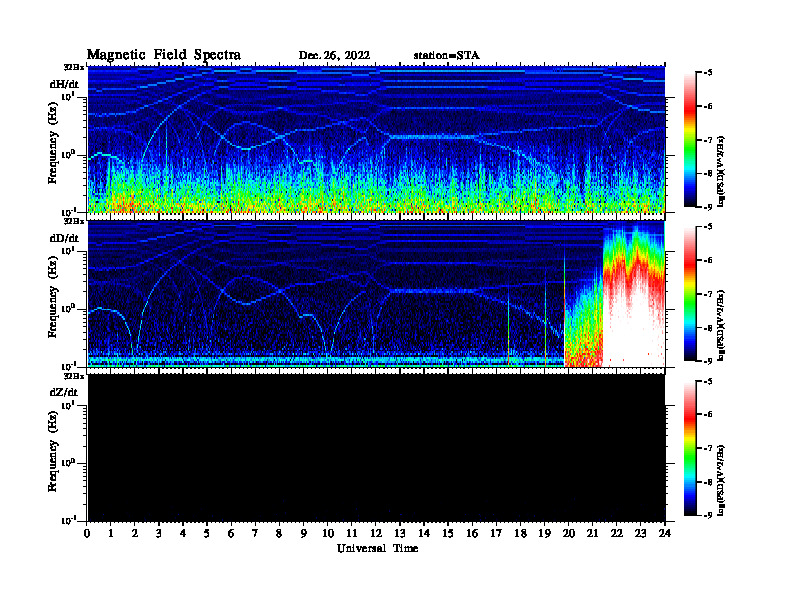Click hour 22 on the Universal Time axis

(x=616, y=533)
